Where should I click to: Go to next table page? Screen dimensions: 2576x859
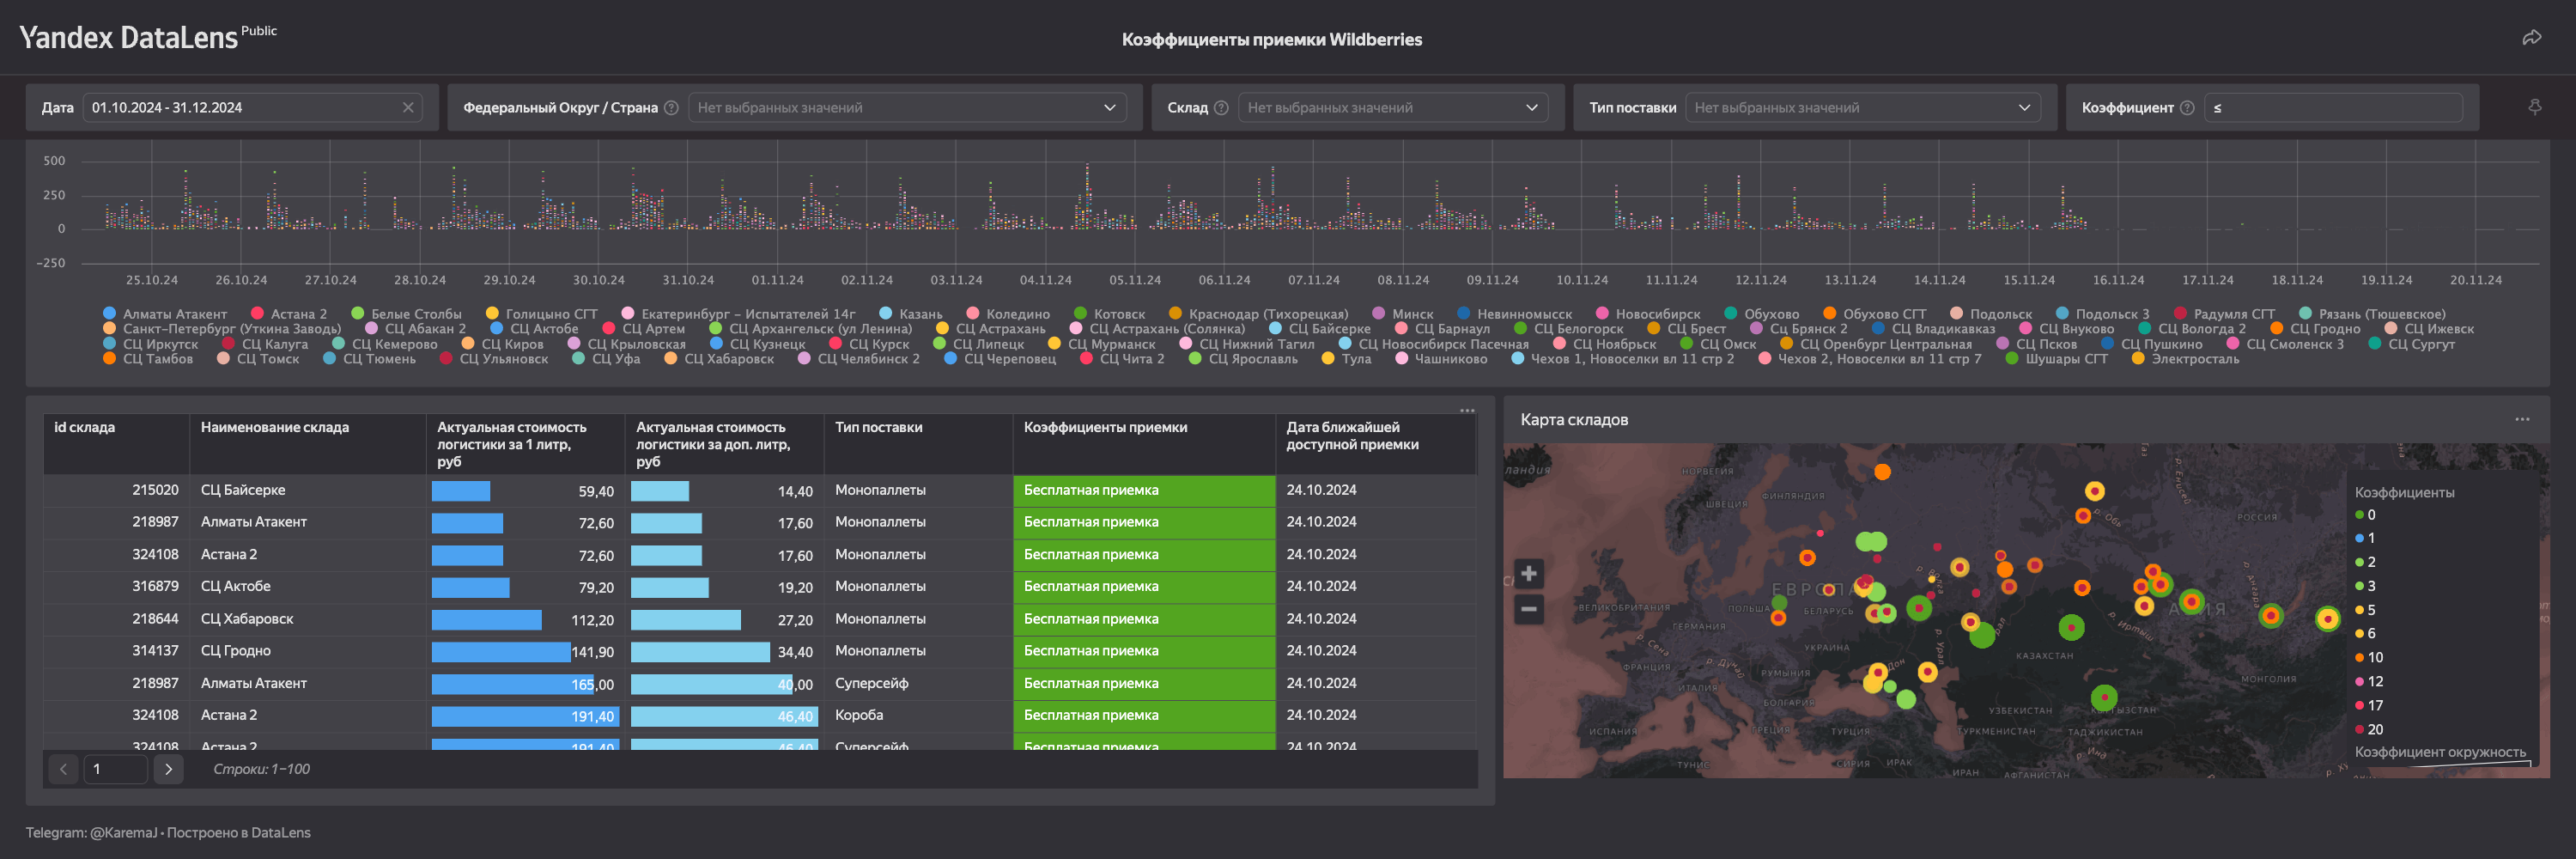[x=168, y=769]
